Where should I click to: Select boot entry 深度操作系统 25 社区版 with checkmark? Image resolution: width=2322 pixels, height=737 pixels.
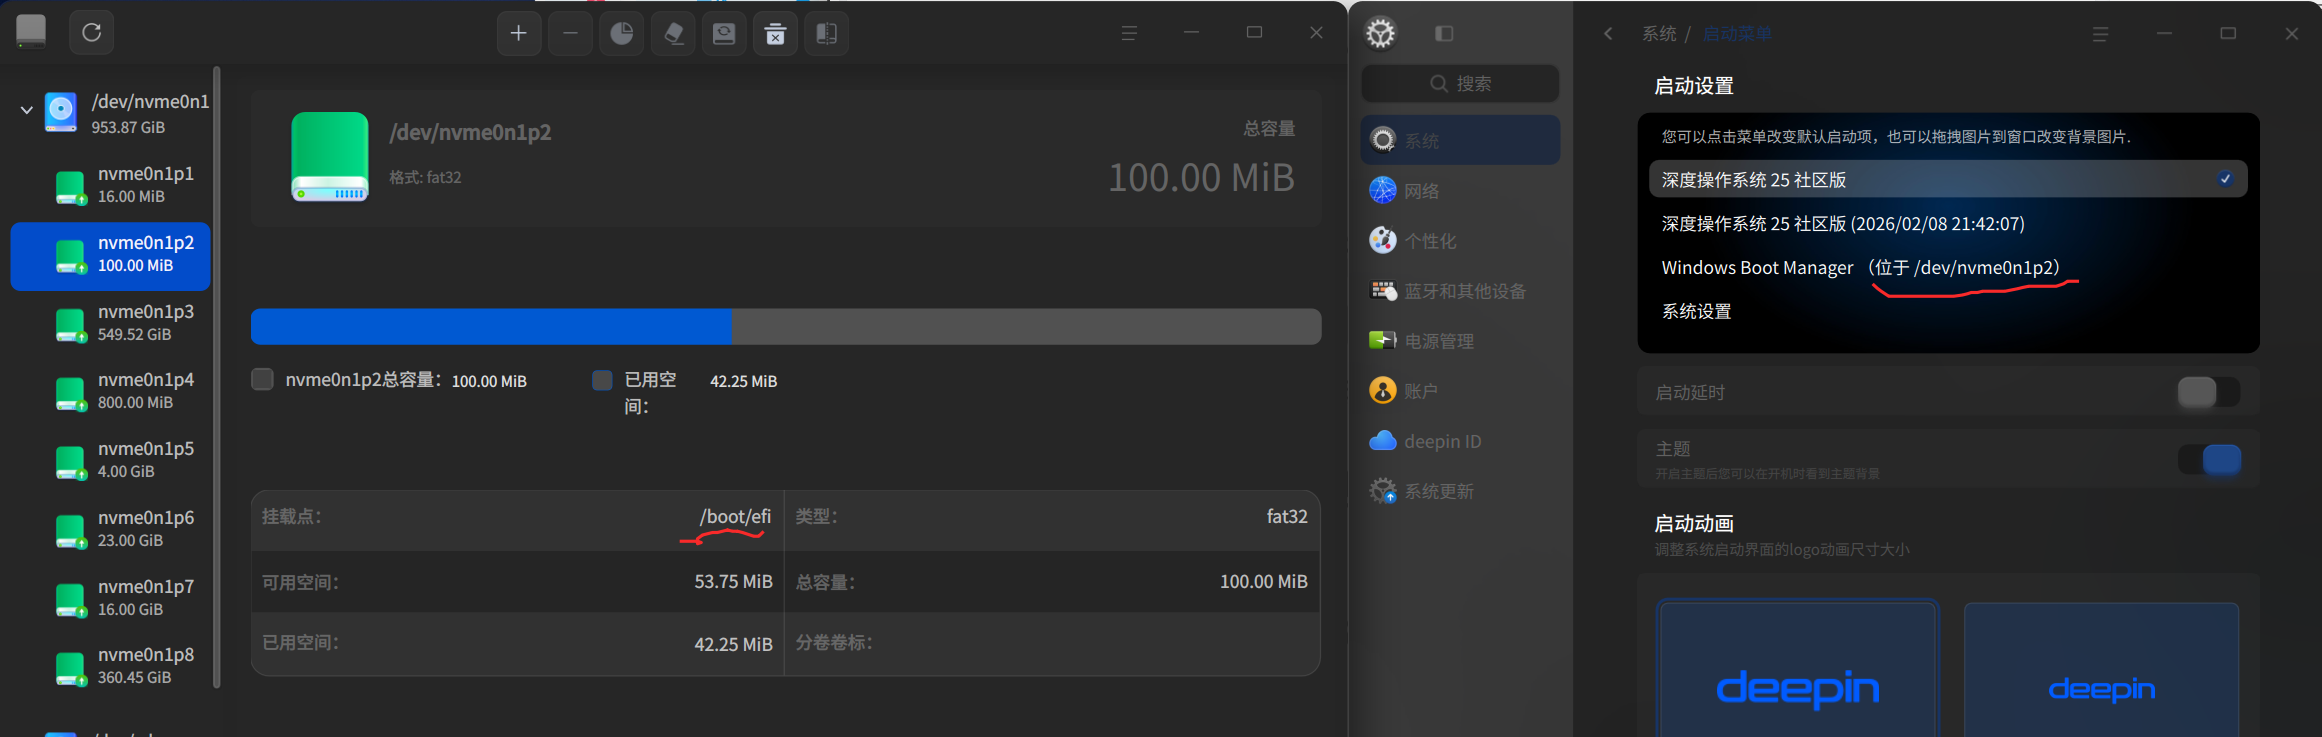pos(1948,180)
